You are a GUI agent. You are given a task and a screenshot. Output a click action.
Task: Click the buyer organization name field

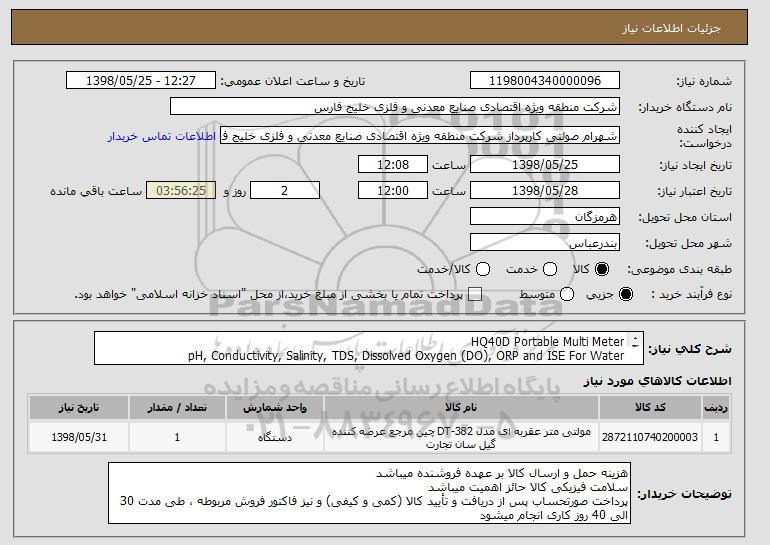click(395, 107)
